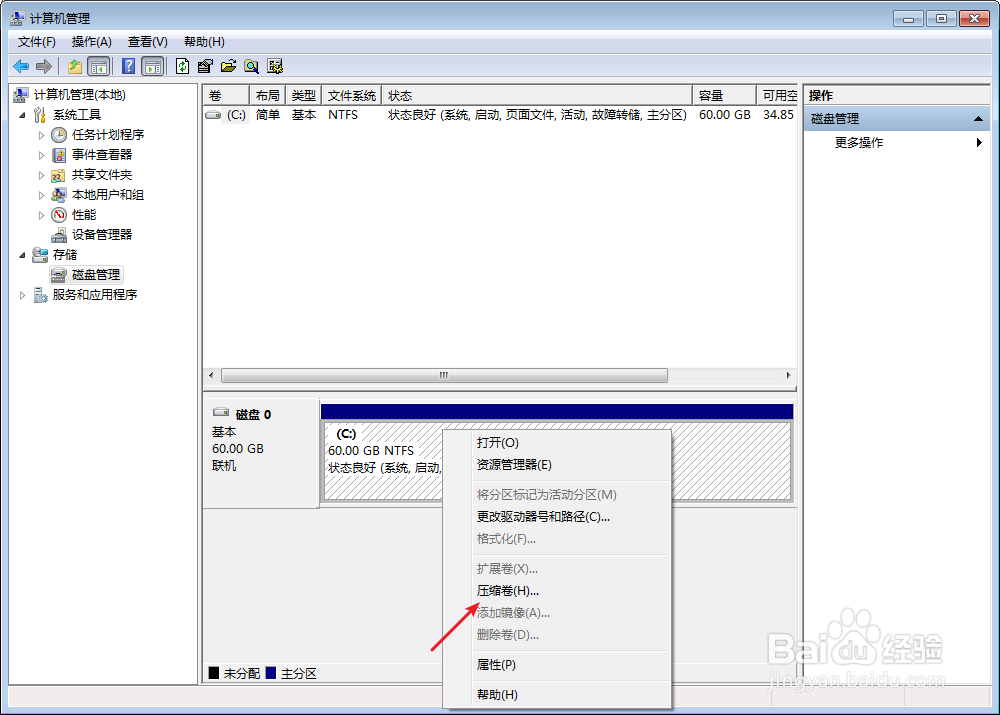Click the gray Forward arrow in the toolbar
The image size is (1000, 715).
[44, 66]
